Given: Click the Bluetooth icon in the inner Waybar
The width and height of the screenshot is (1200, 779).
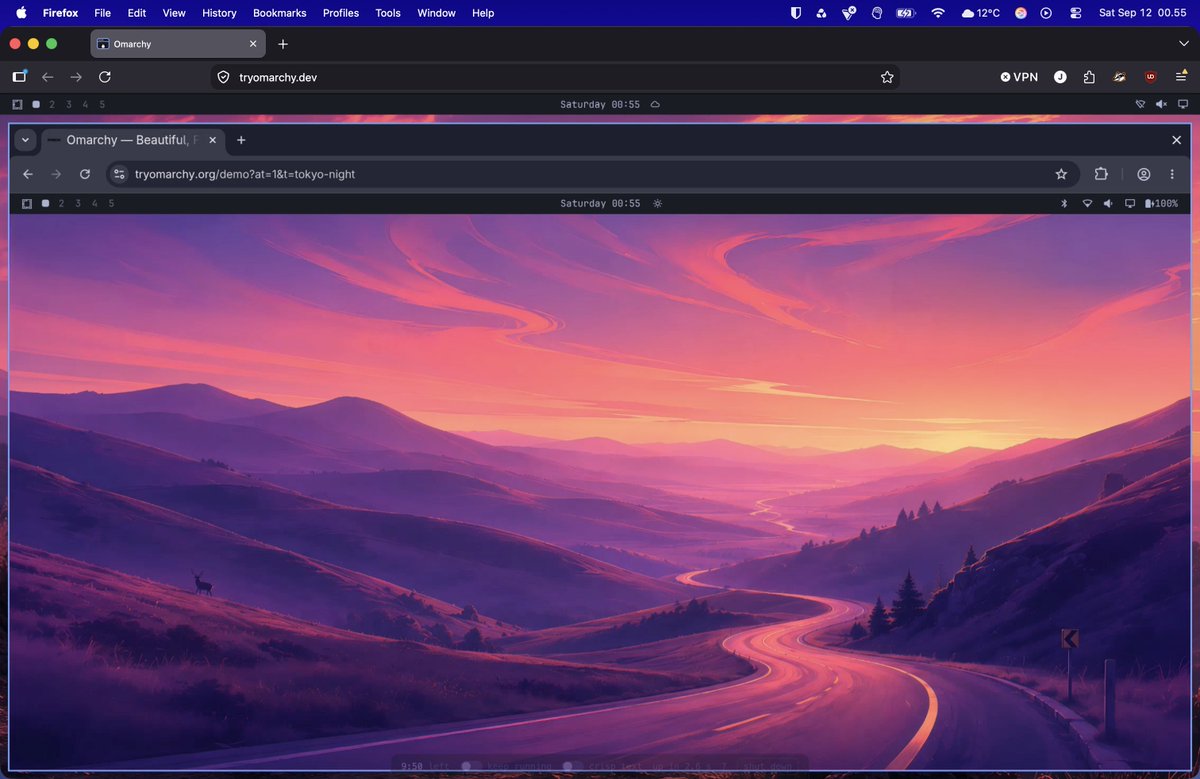Looking at the screenshot, I should tap(1065, 203).
